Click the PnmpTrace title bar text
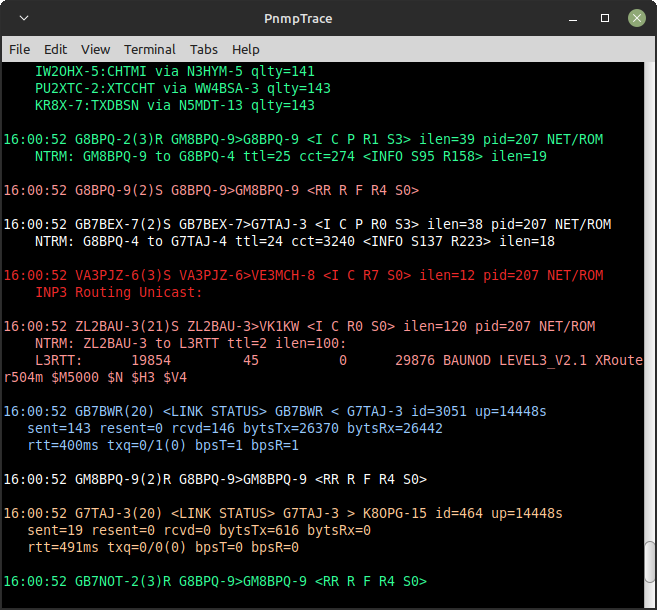This screenshot has width=657, height=610. click(327, 18)
